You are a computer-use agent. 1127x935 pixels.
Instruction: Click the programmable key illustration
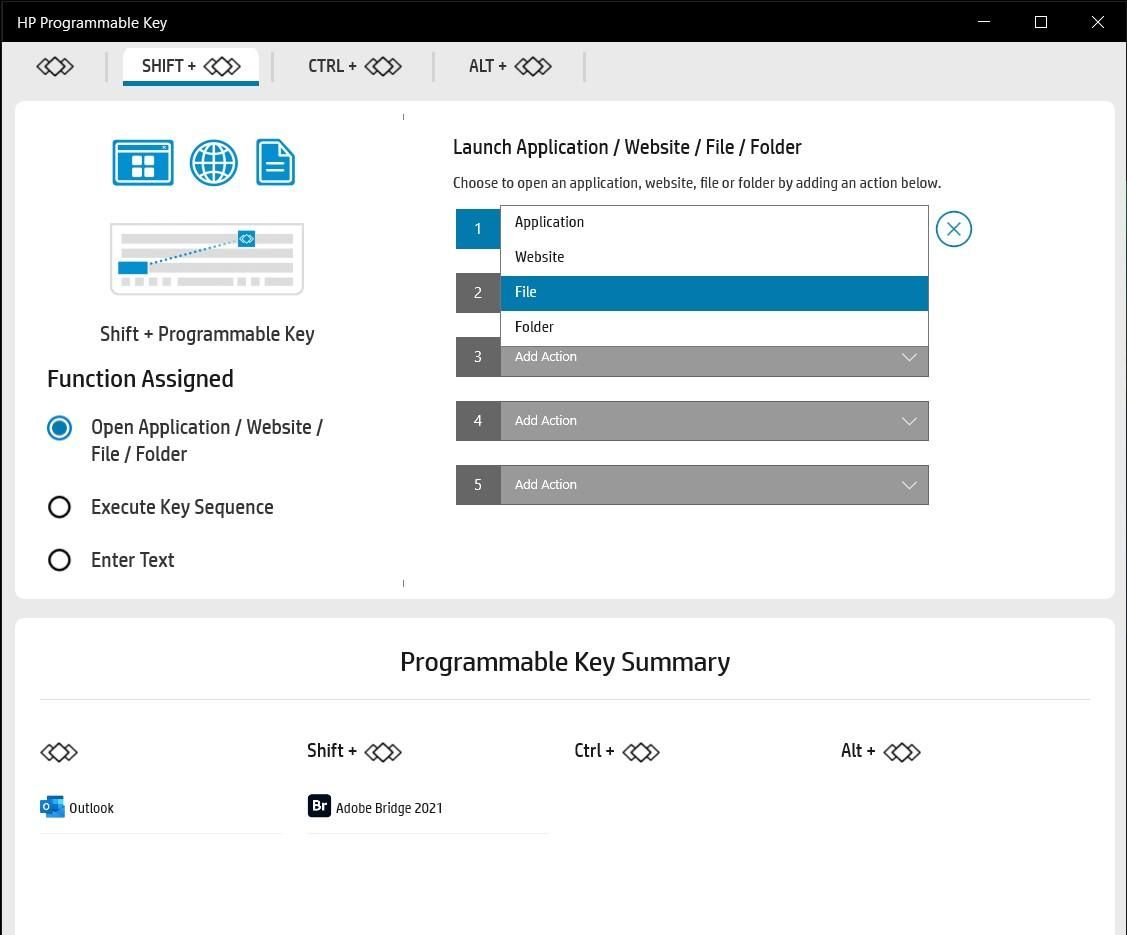tap(207, 257)
